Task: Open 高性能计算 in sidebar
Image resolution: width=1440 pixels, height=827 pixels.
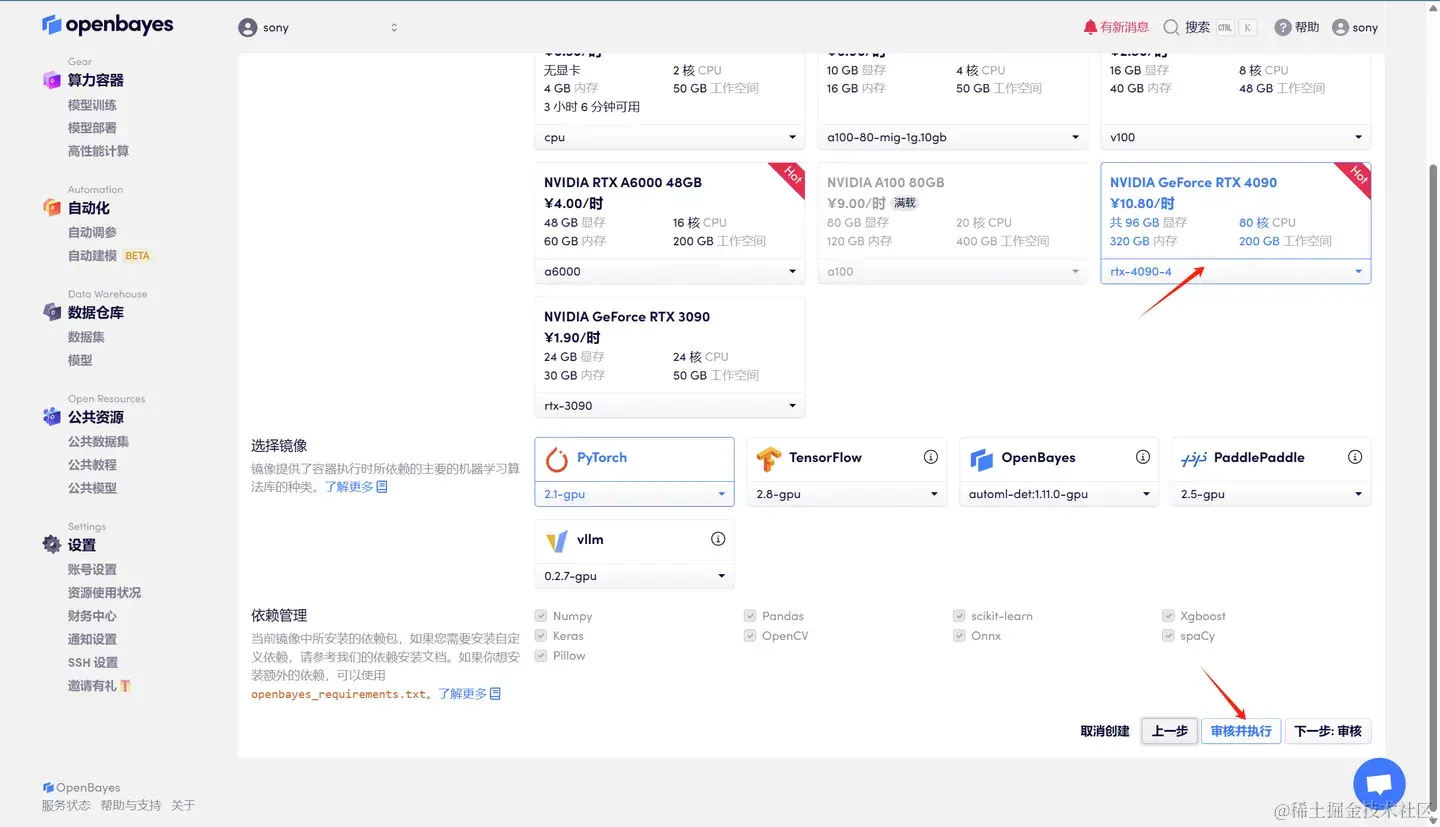Action: point(98,151)
